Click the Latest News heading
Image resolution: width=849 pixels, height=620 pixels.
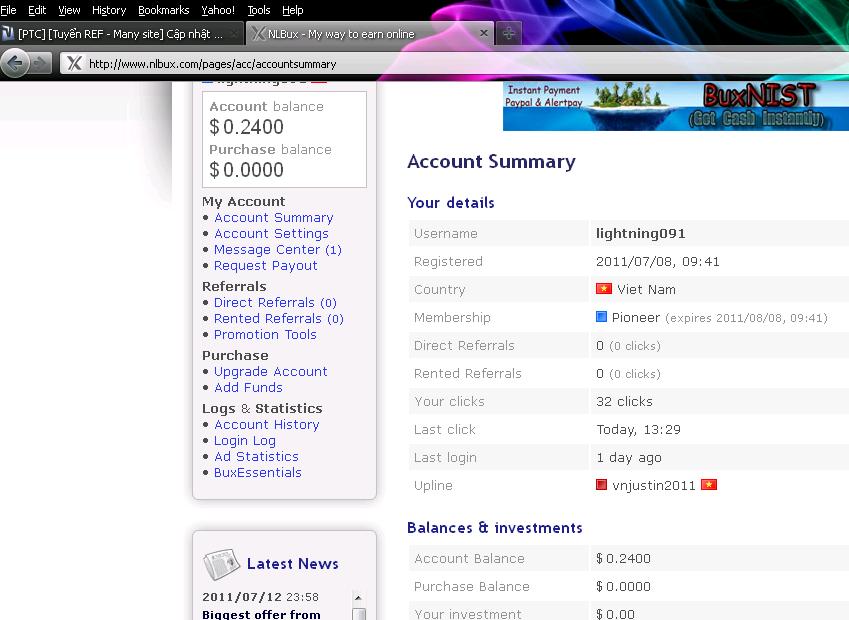click(x=292, y=564)
